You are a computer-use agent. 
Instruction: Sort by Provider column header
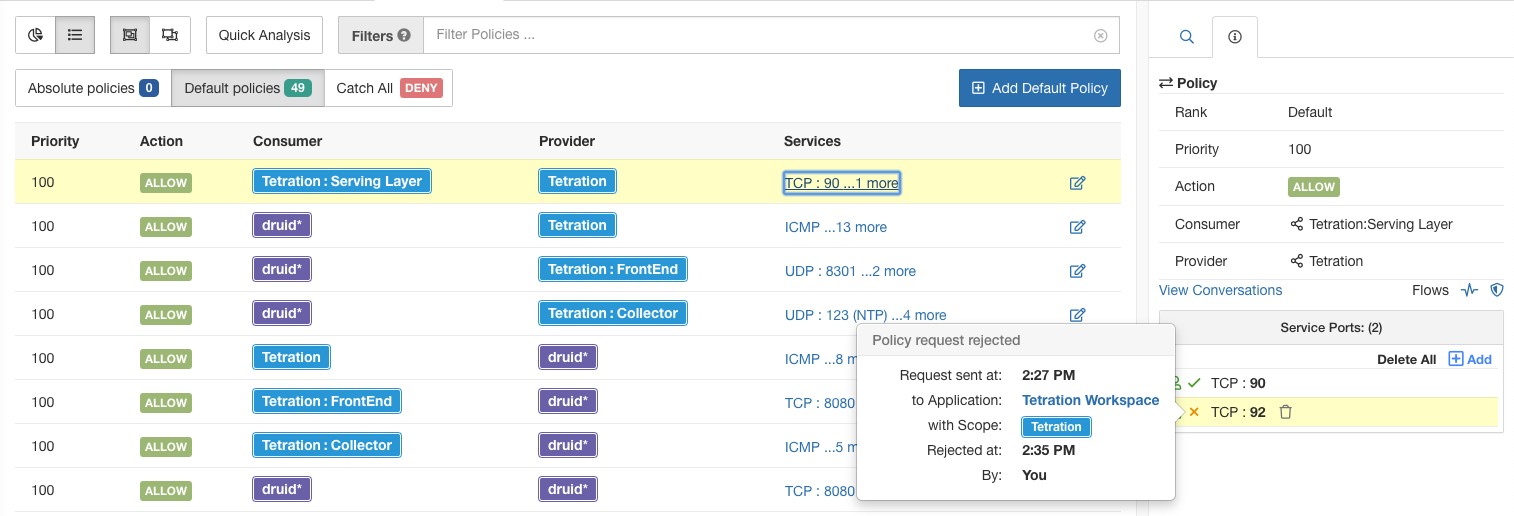point(567,141)
